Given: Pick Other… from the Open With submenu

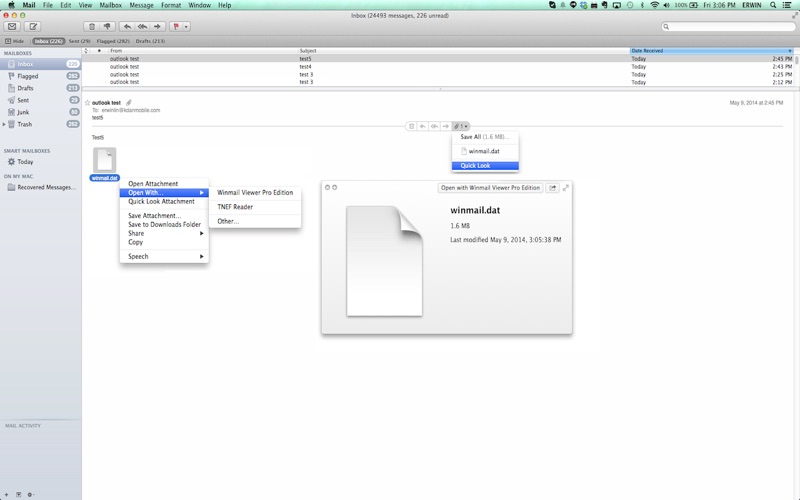Looking at the screenshot, I should [x=255, y=221].
